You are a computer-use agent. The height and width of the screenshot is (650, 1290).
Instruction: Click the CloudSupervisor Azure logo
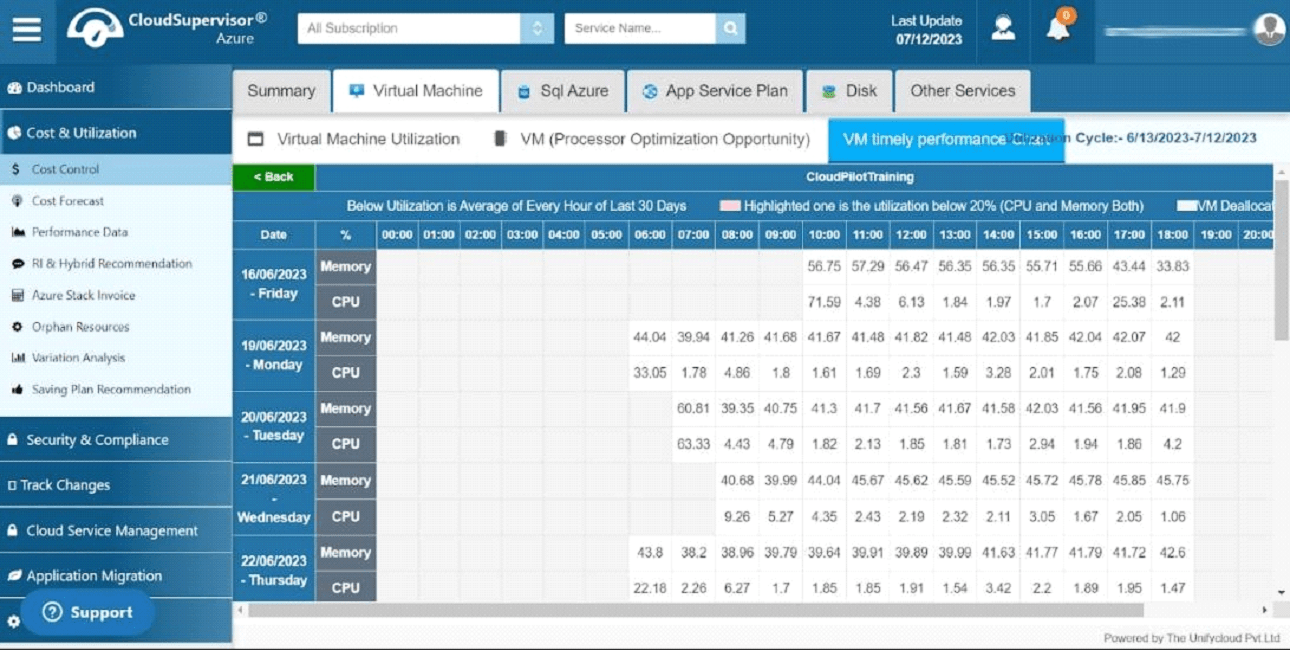coord(167,29)
